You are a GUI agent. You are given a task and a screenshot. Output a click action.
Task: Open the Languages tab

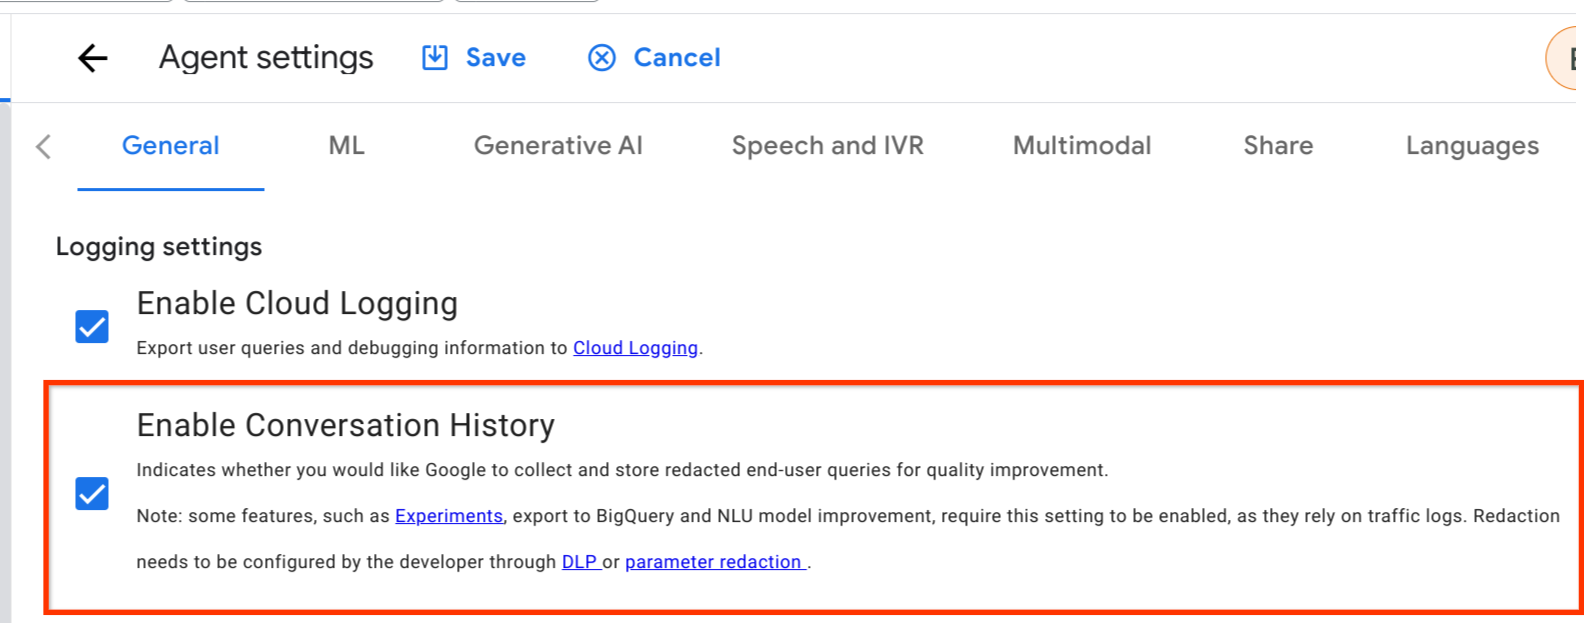(x=1472, y=146)
